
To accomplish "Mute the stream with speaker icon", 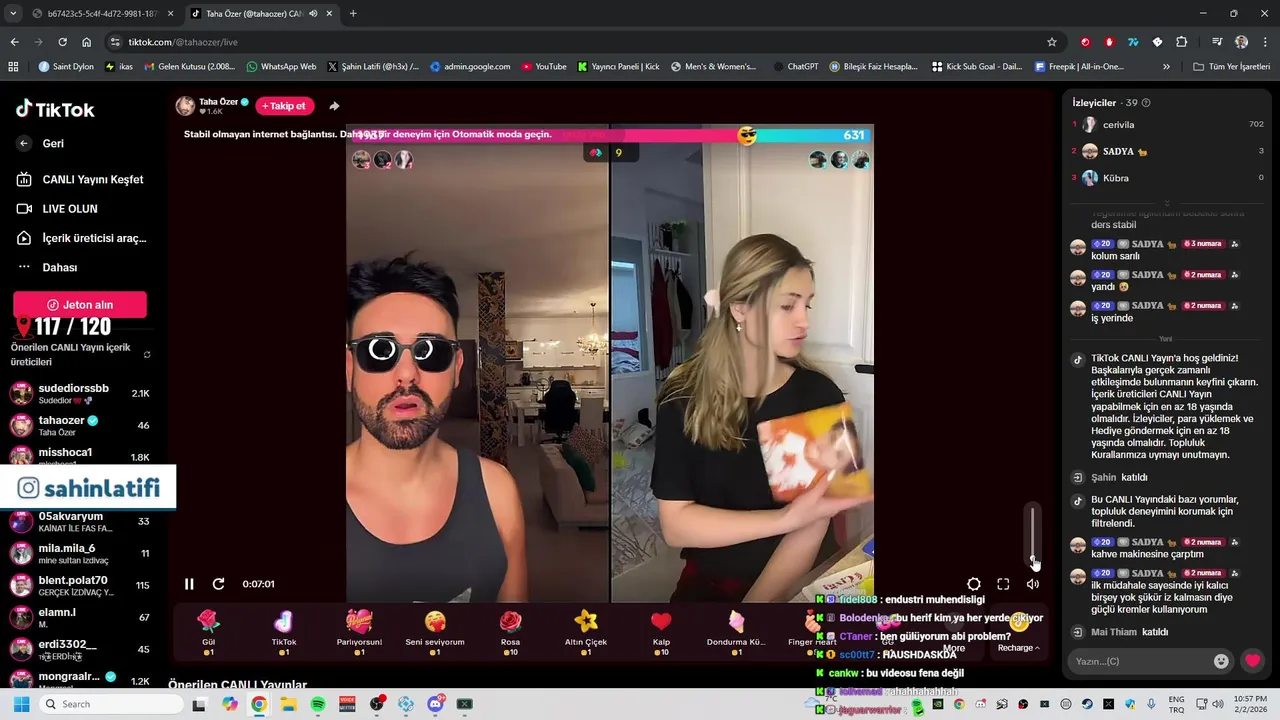I will 1033,584.
